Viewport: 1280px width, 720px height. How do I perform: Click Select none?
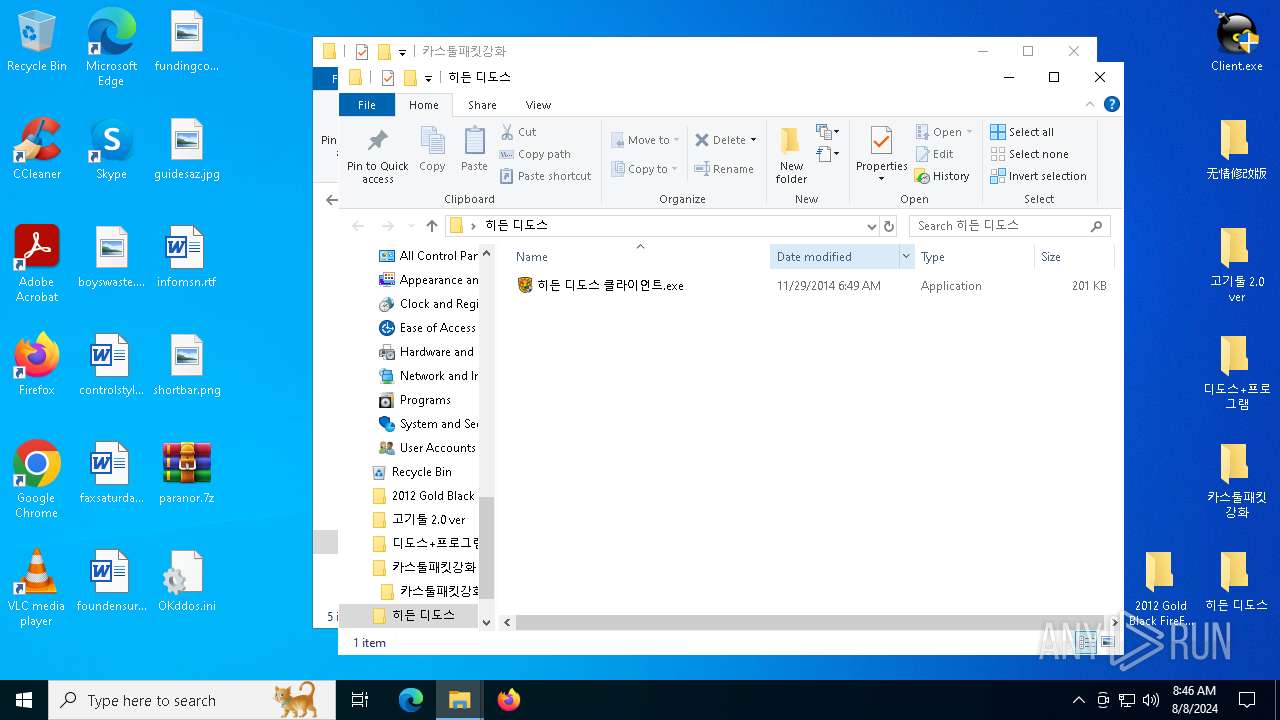coord(1029,154)
